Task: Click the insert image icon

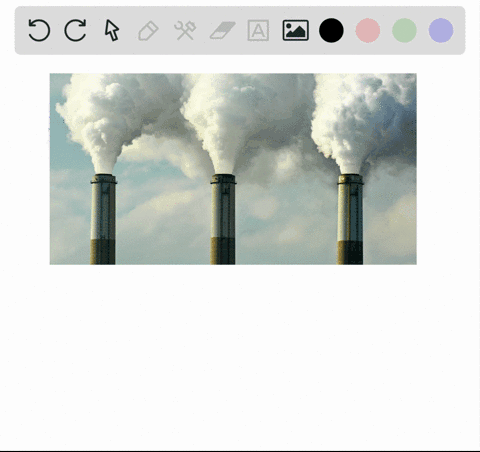Action: pos(296,30)
